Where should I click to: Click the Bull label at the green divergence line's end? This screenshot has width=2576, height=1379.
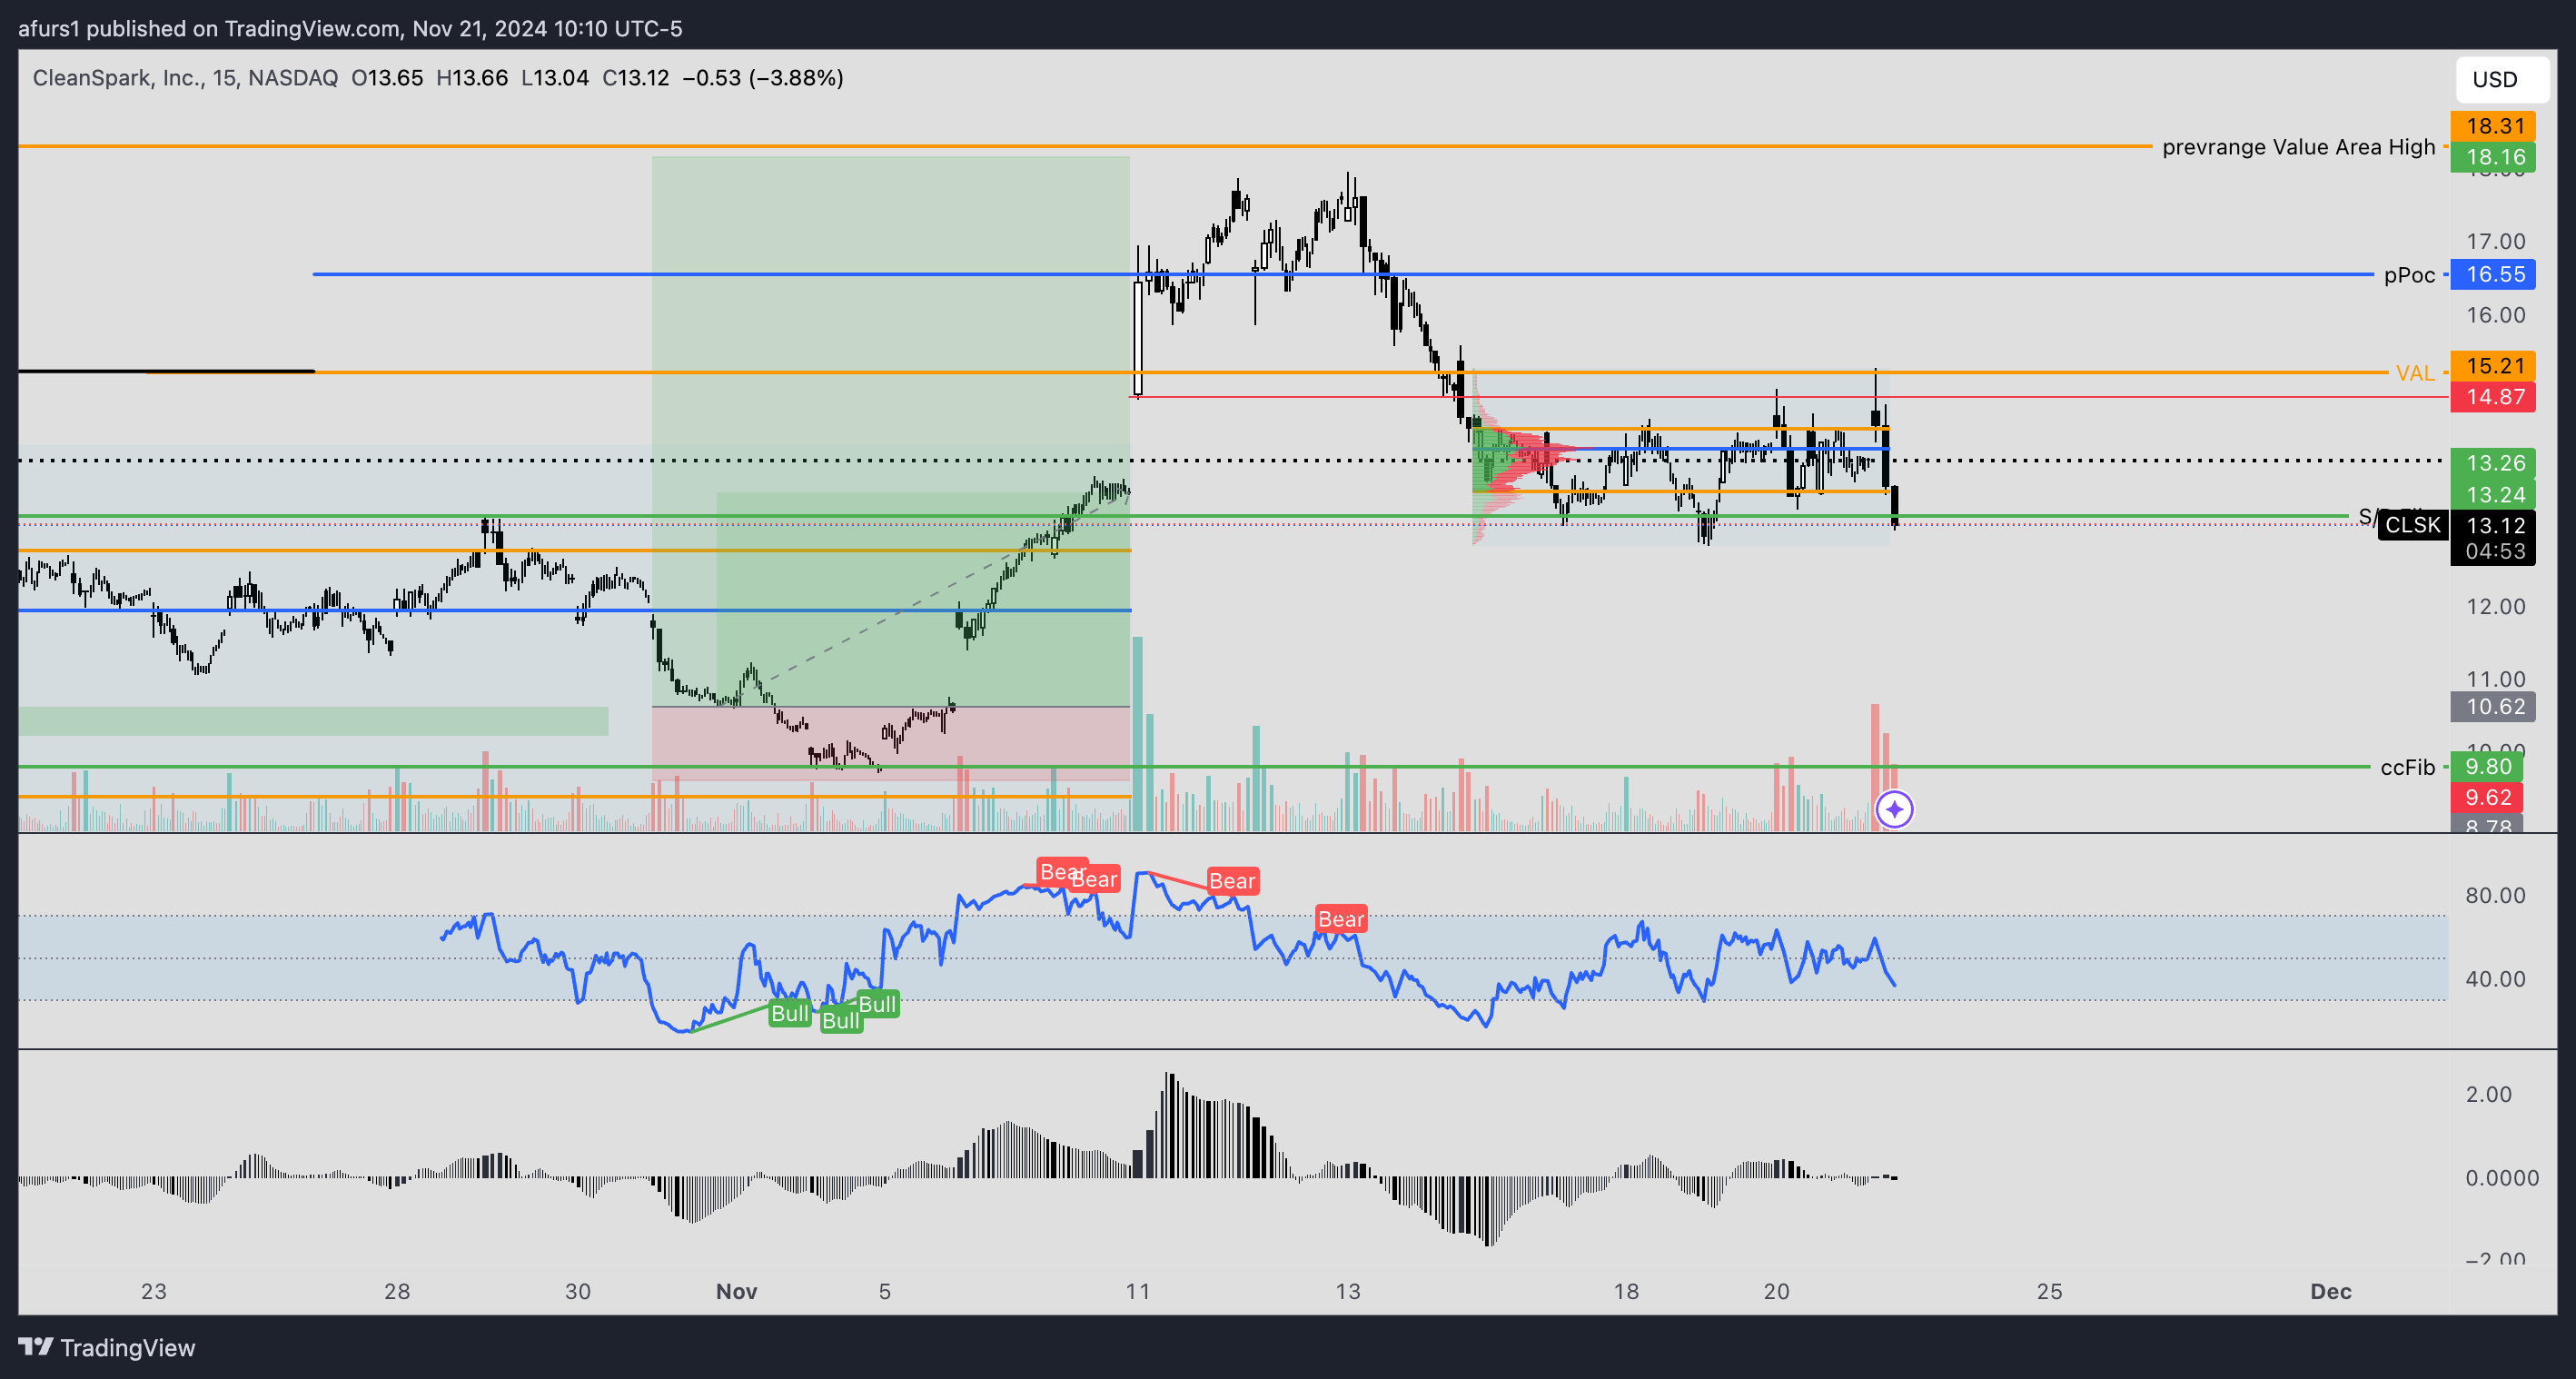(789, 1013)
